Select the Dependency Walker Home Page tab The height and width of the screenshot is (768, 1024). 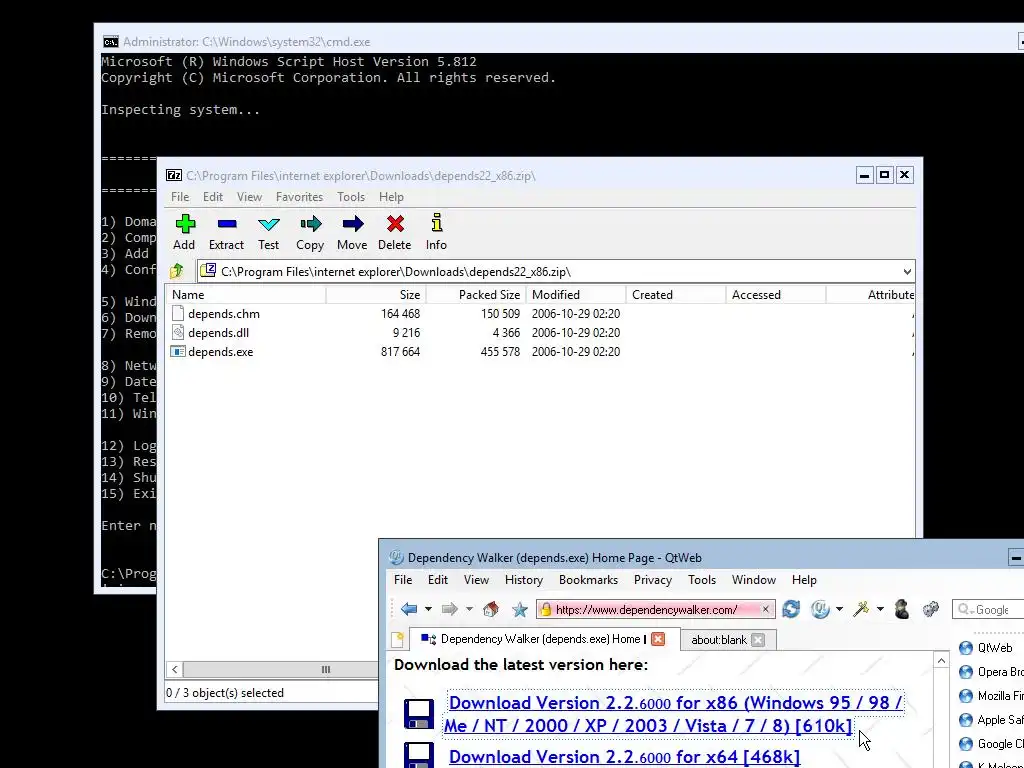543,639
